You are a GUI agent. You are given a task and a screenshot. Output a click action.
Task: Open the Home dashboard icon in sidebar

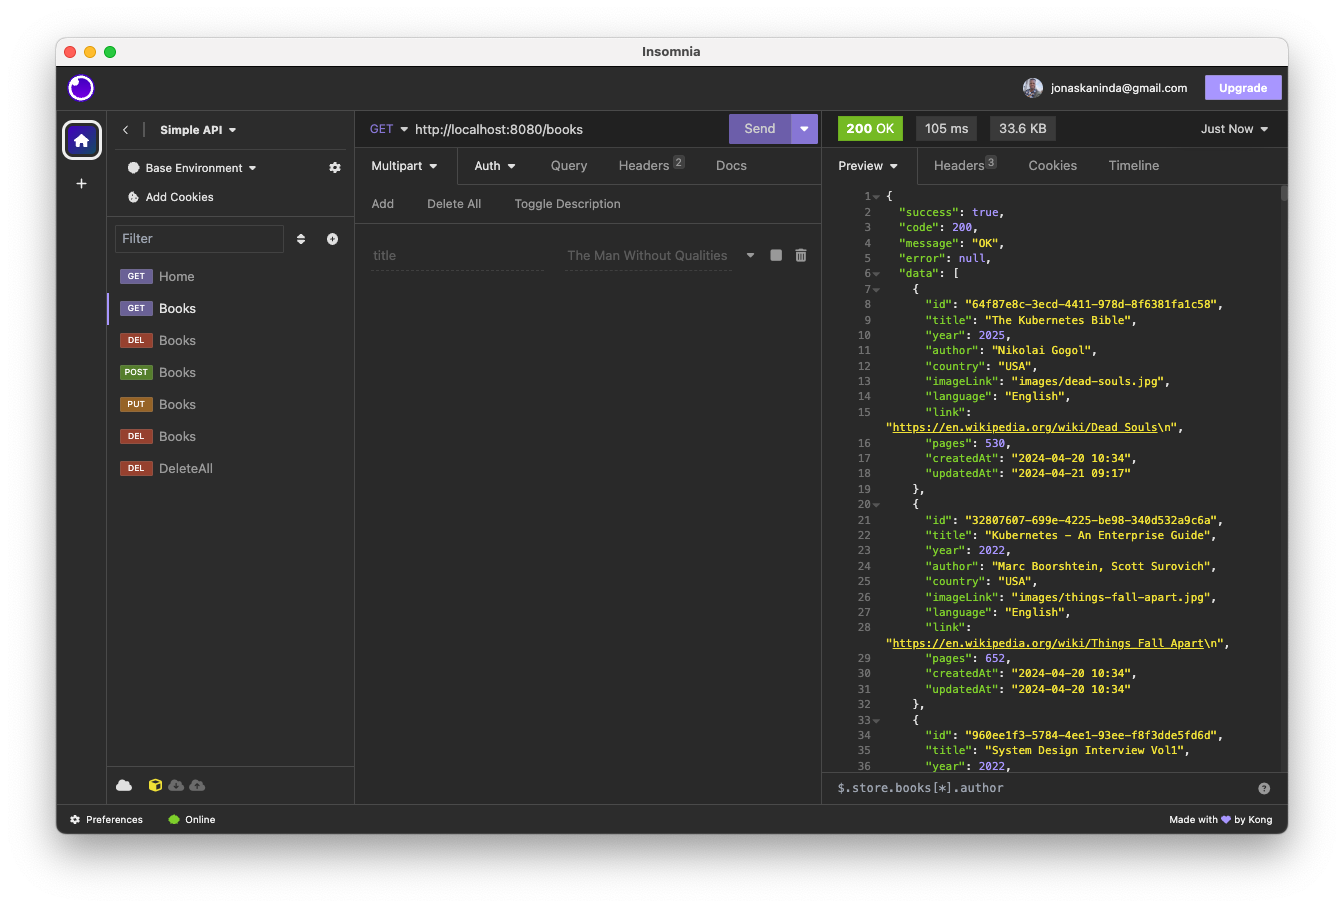(82, 140)
